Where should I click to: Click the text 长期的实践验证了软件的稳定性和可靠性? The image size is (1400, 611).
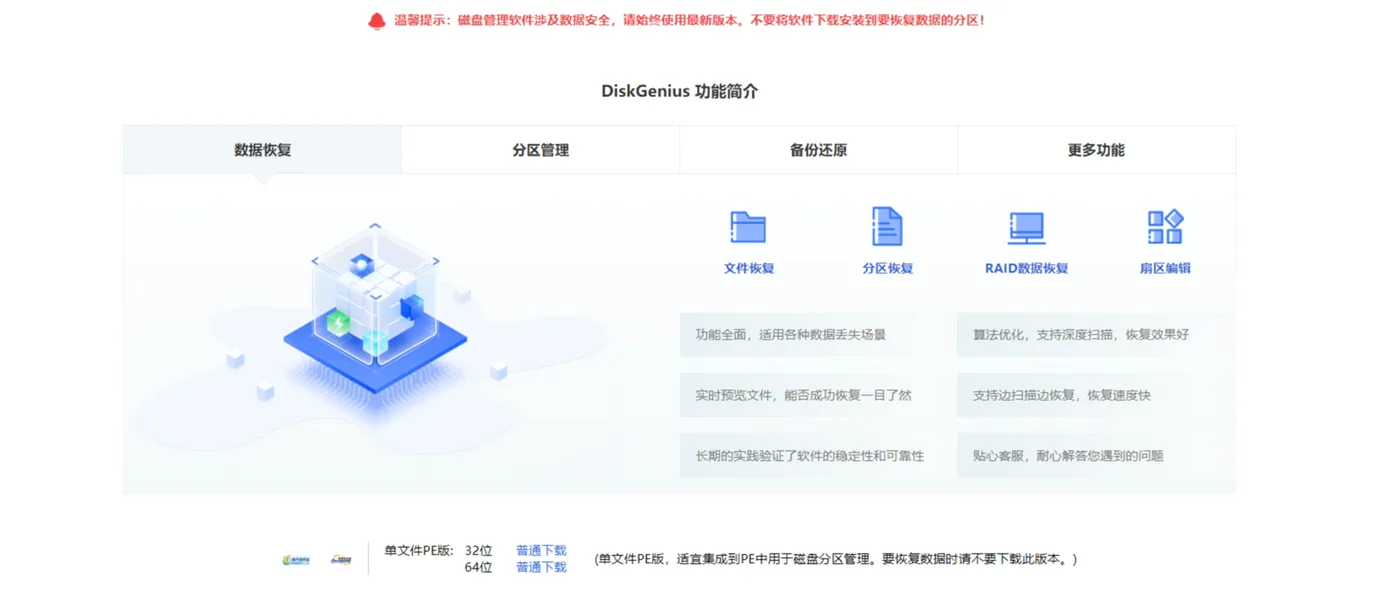[x=810, y=456]
